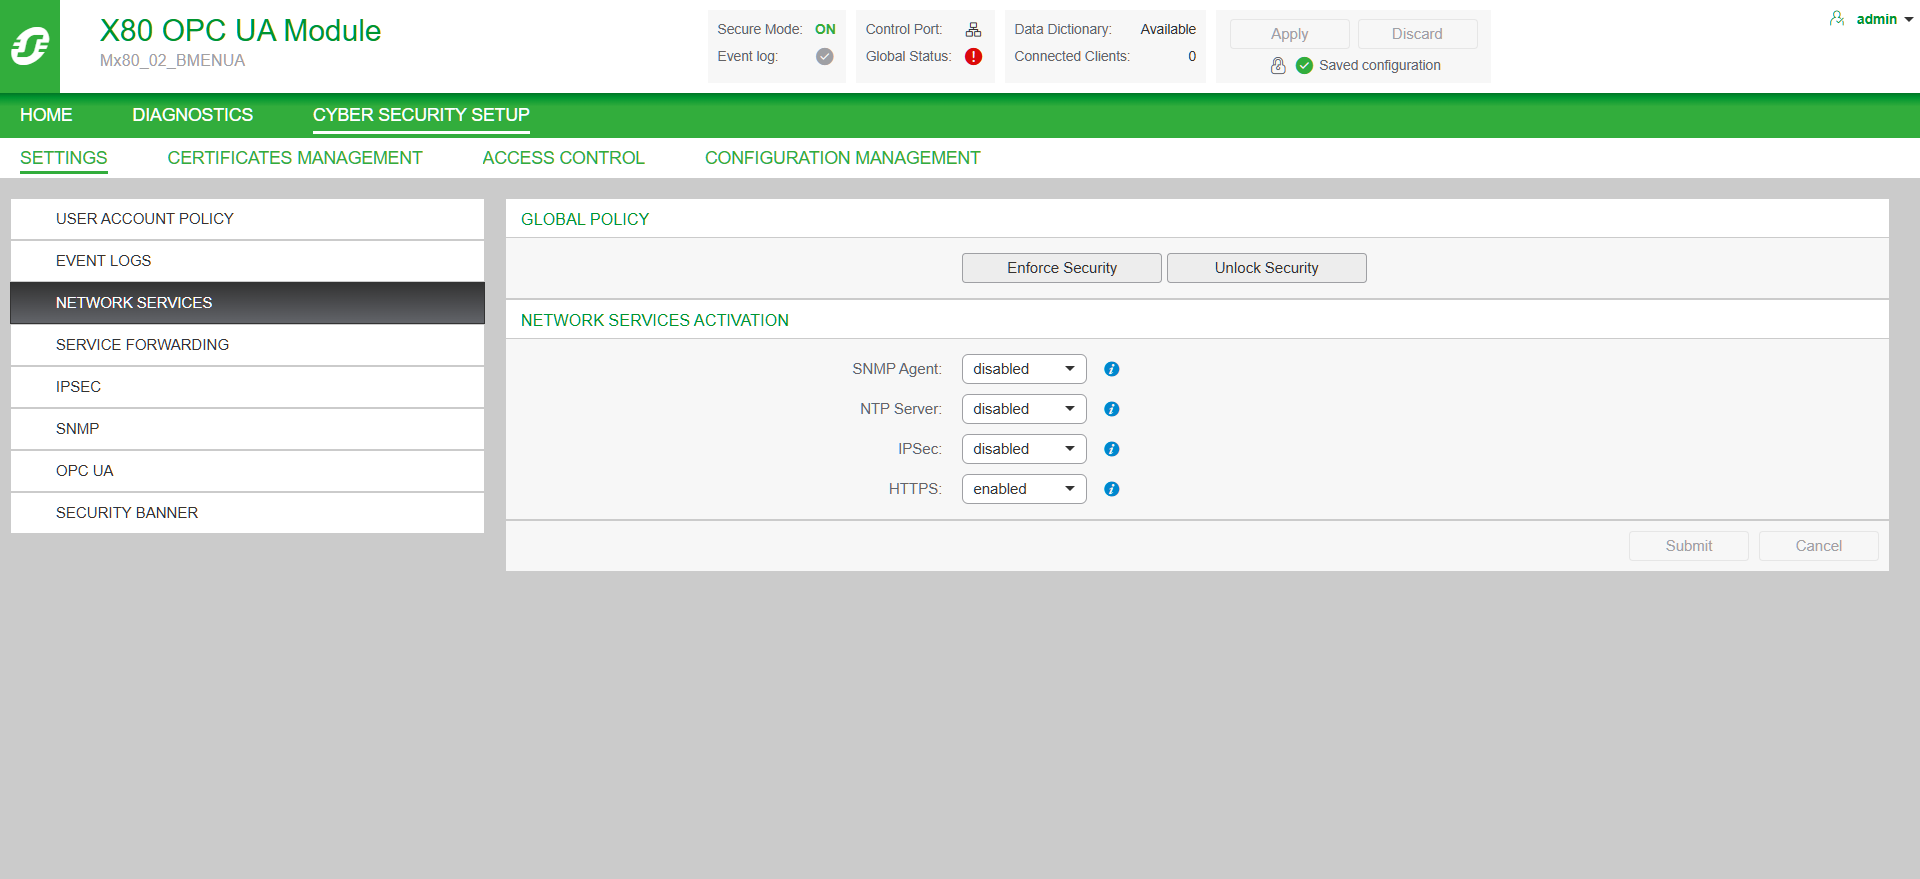Show info for HTTPS service
Screen dimensions: 1920x879
click(1111, 489)
